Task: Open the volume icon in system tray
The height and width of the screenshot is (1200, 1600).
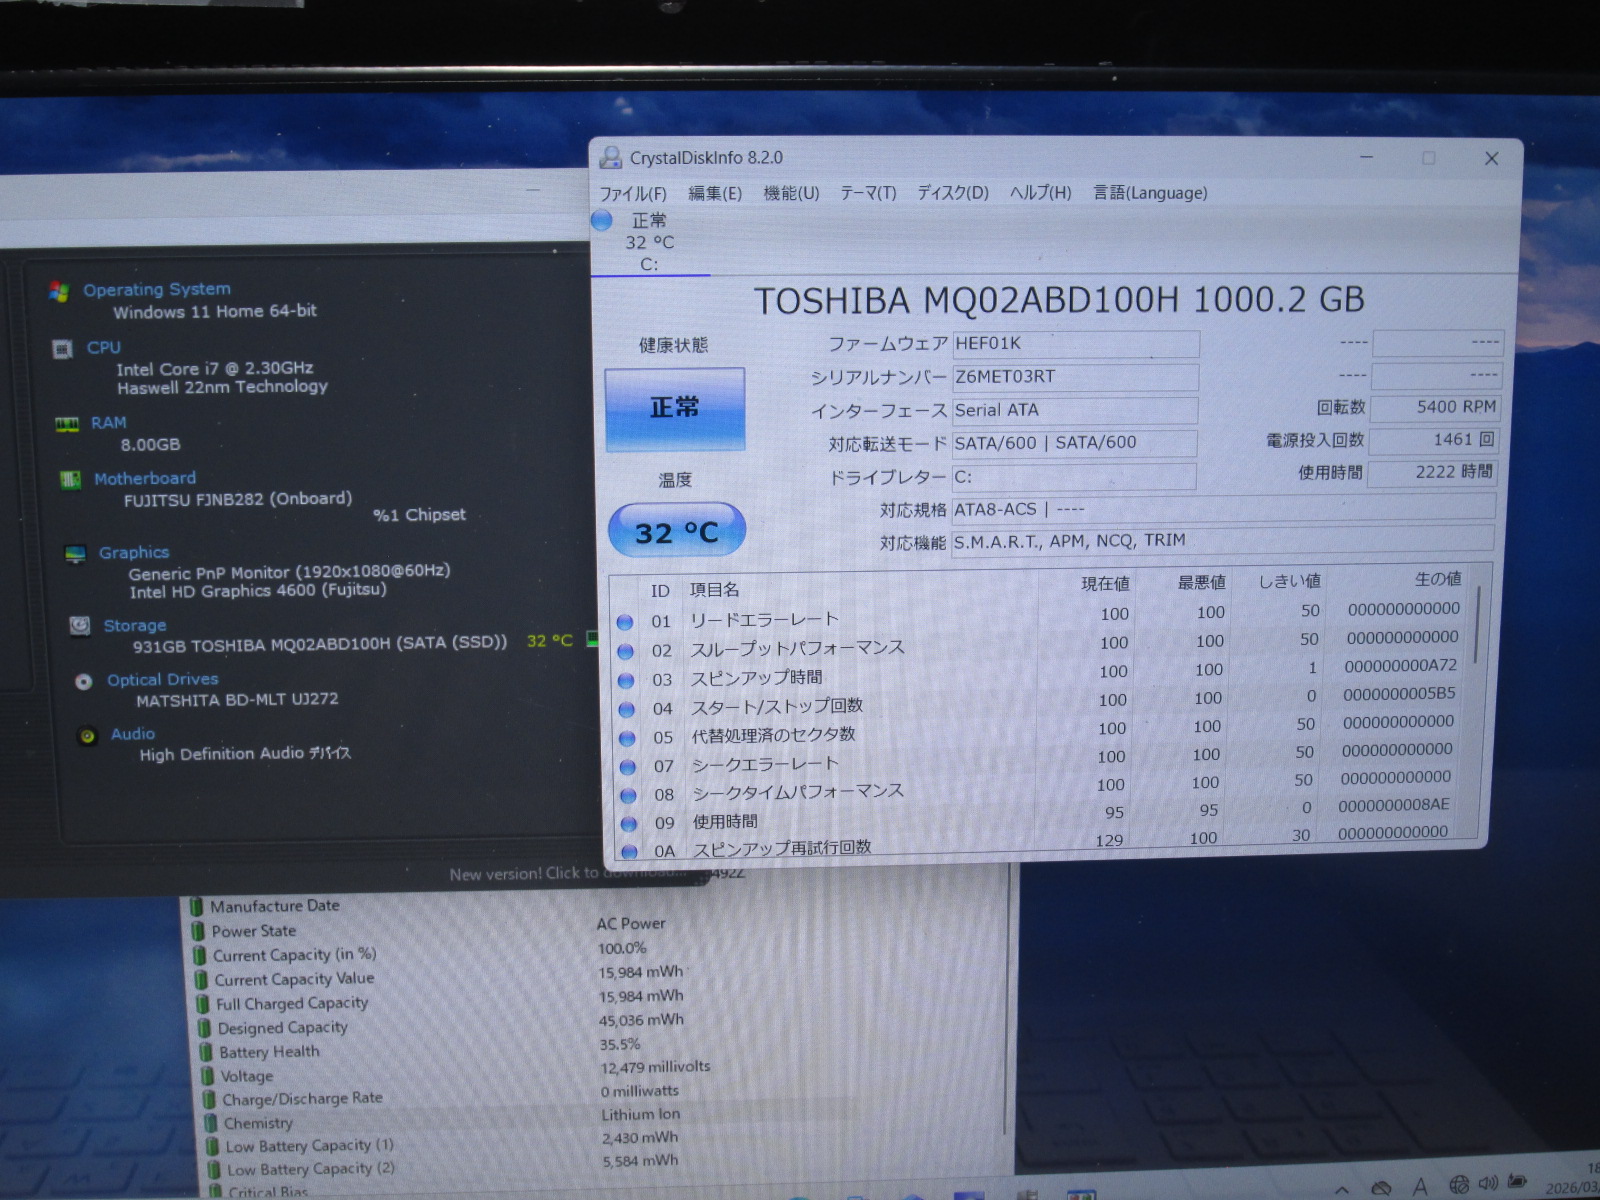Action: [x=1488, y=1184]
